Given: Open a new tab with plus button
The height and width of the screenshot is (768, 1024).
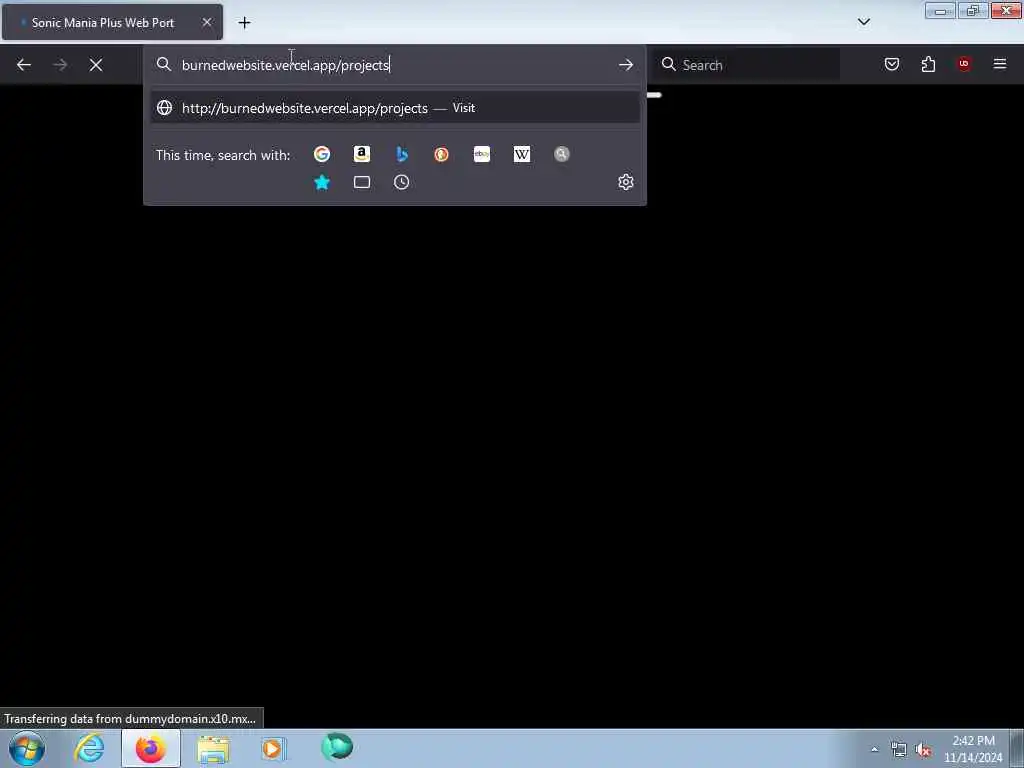Looking at the screenshot, I should pos(244,23).
